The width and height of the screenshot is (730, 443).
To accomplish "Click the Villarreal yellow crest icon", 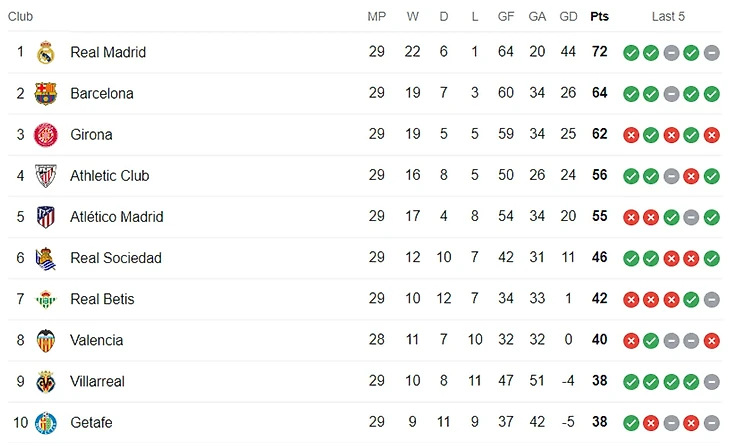I will [x=46, y=382].
